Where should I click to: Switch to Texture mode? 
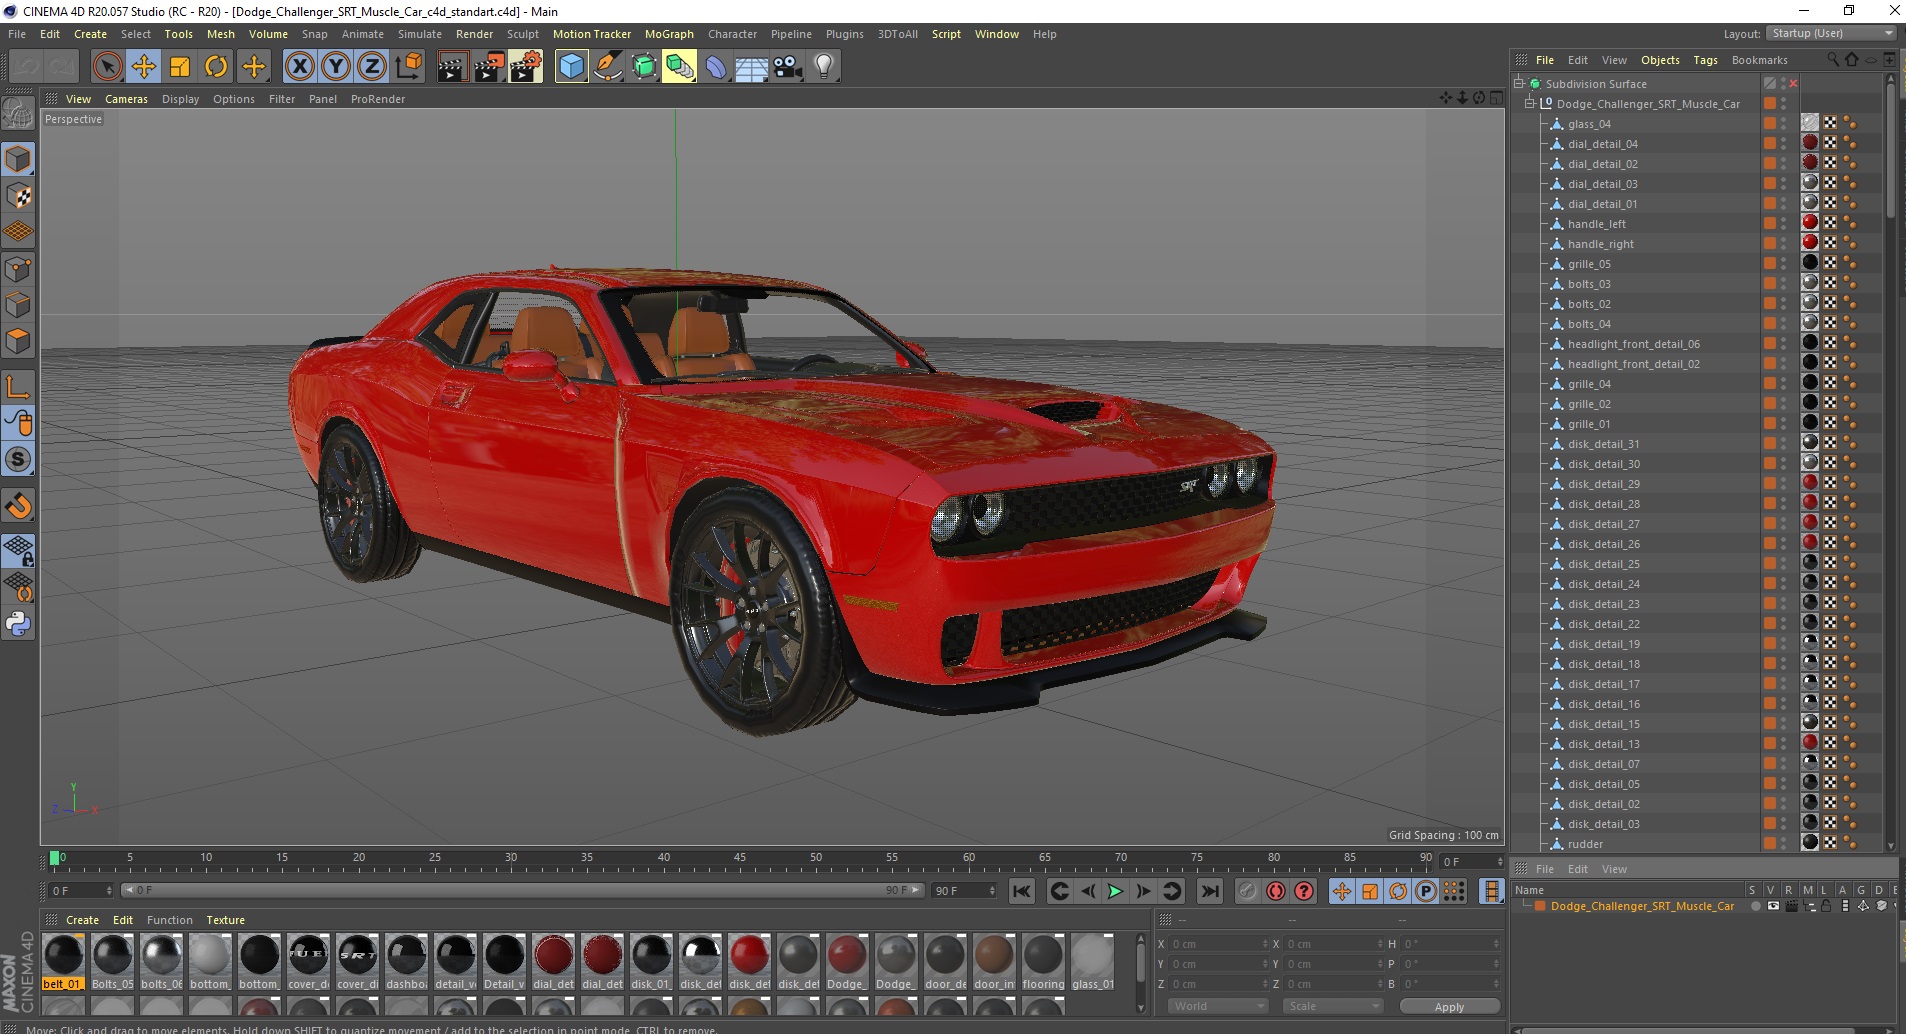click(x=18, y=196)
